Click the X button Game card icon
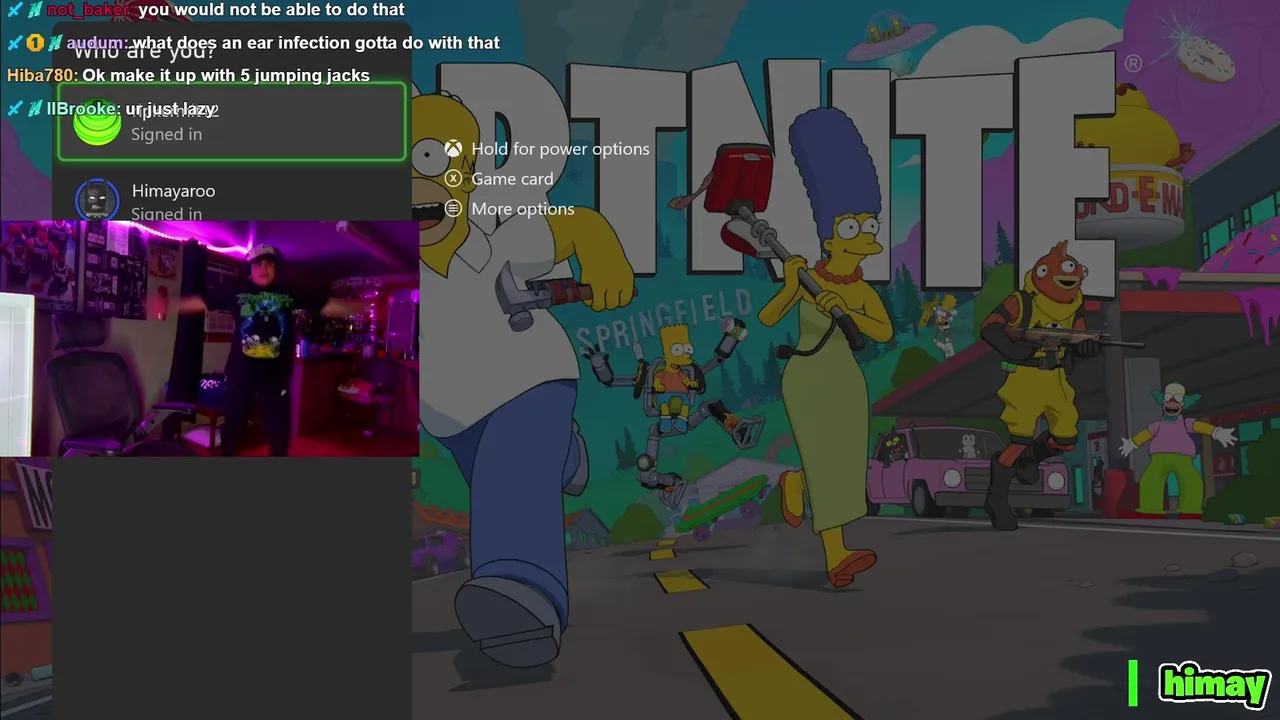1280x720 pixels. point(453,179)
